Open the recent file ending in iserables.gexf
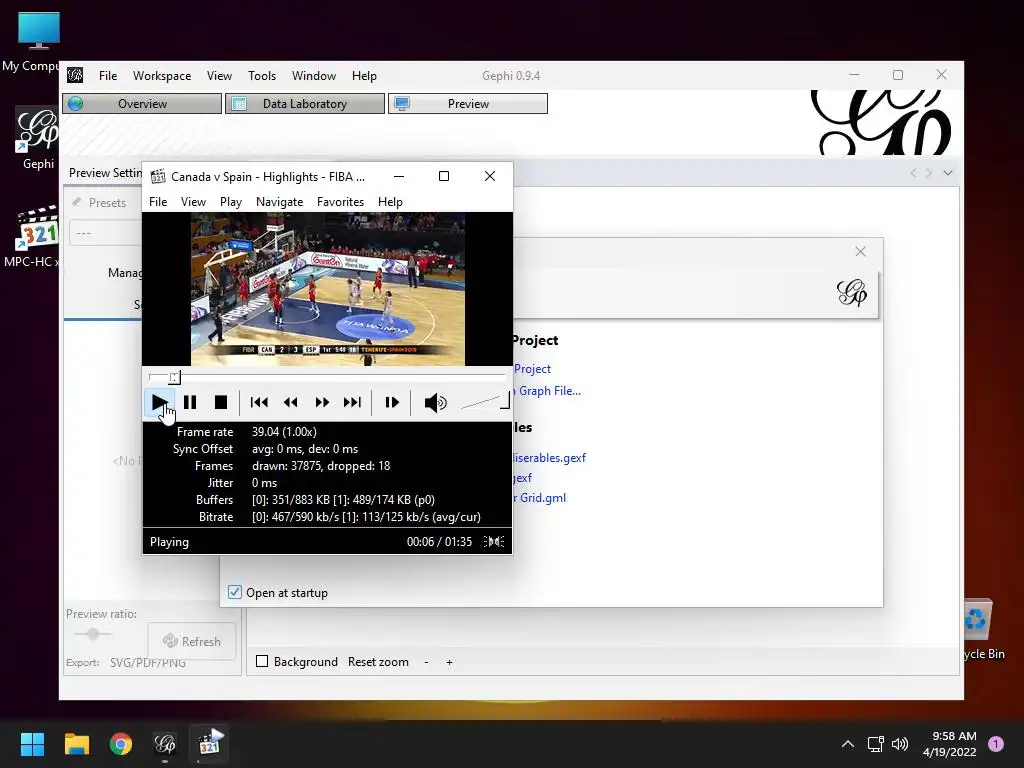The width and height of the screenshot is (1024, 768). (550, 458)
